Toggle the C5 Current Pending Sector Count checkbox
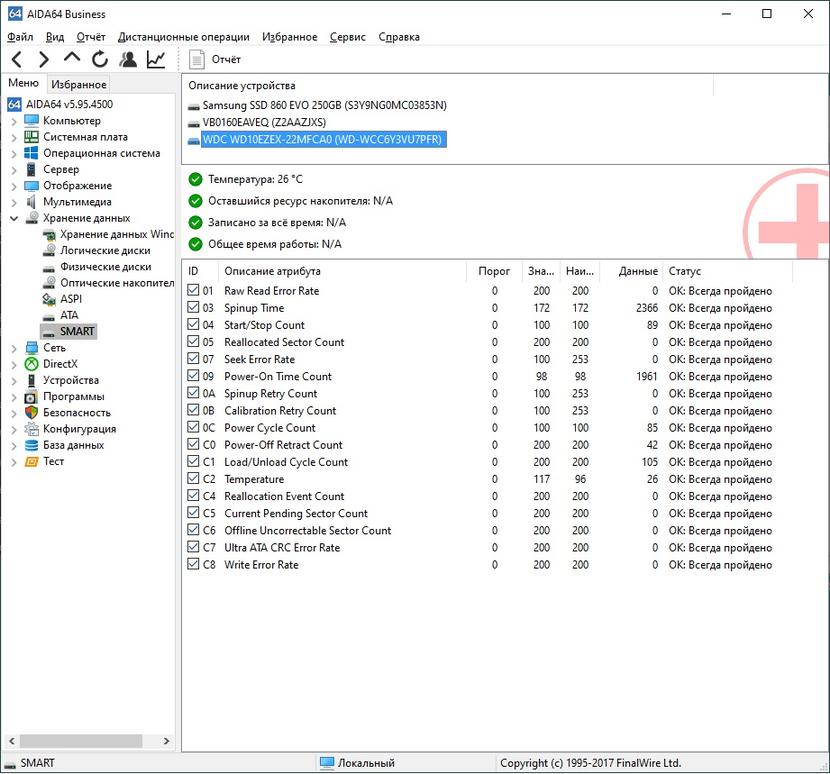 (193, 512)
